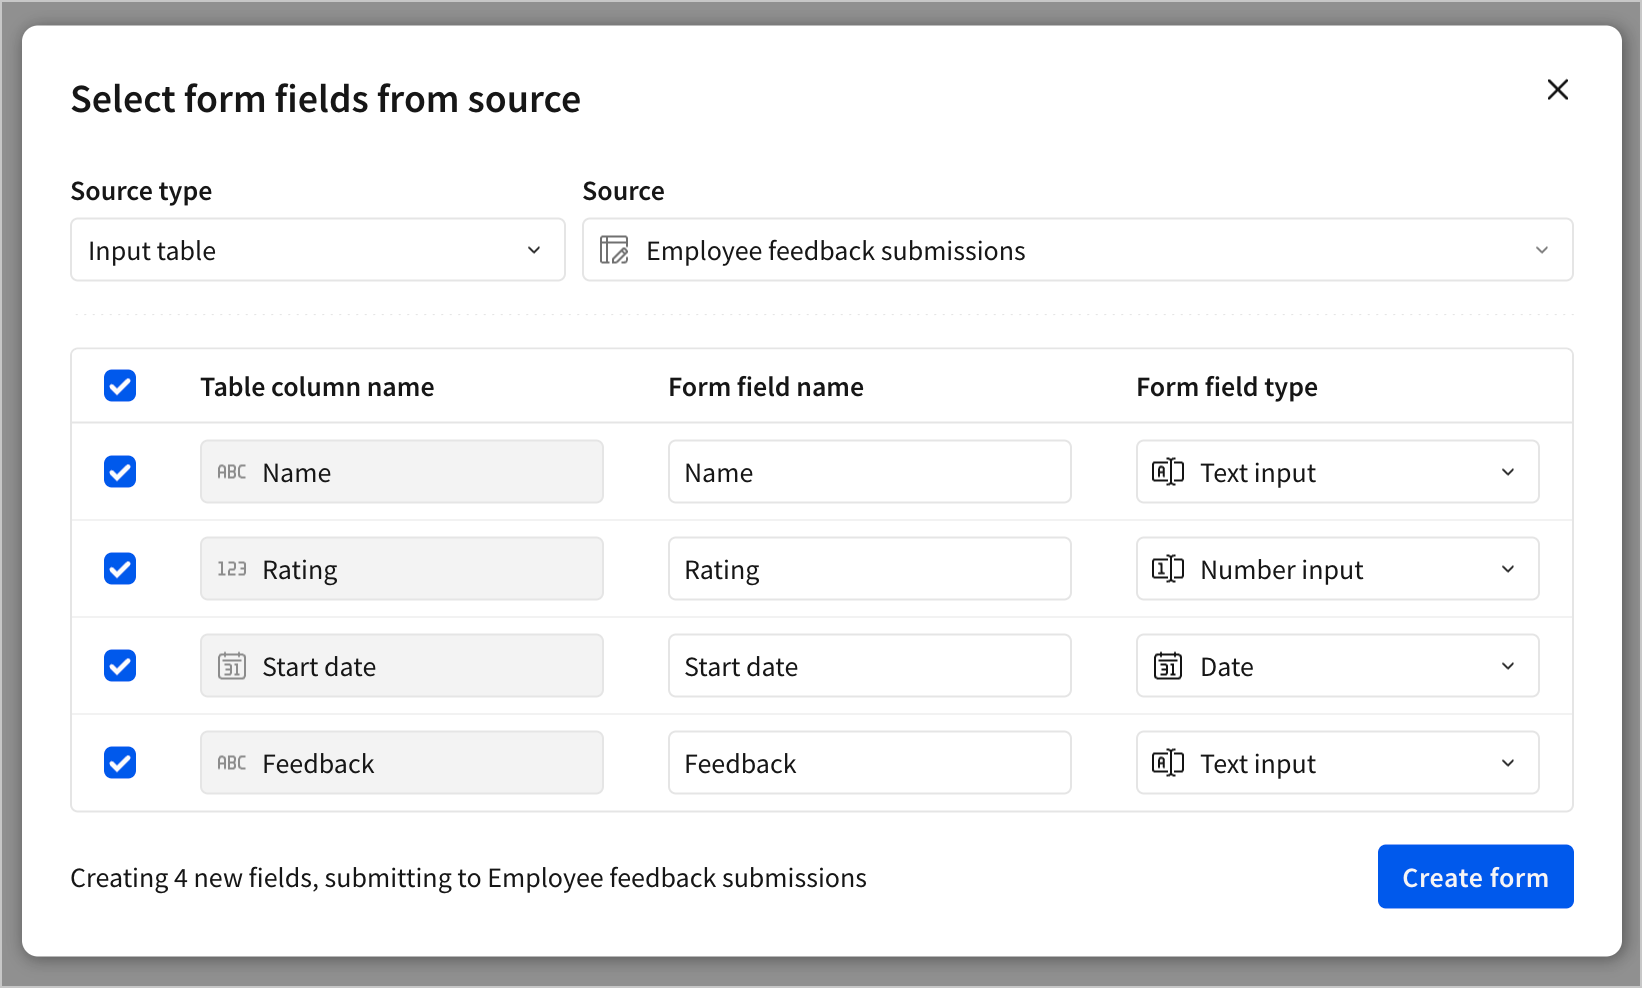1642x988 pixels.
Task: Click the Create form button
Action: 1475,876
